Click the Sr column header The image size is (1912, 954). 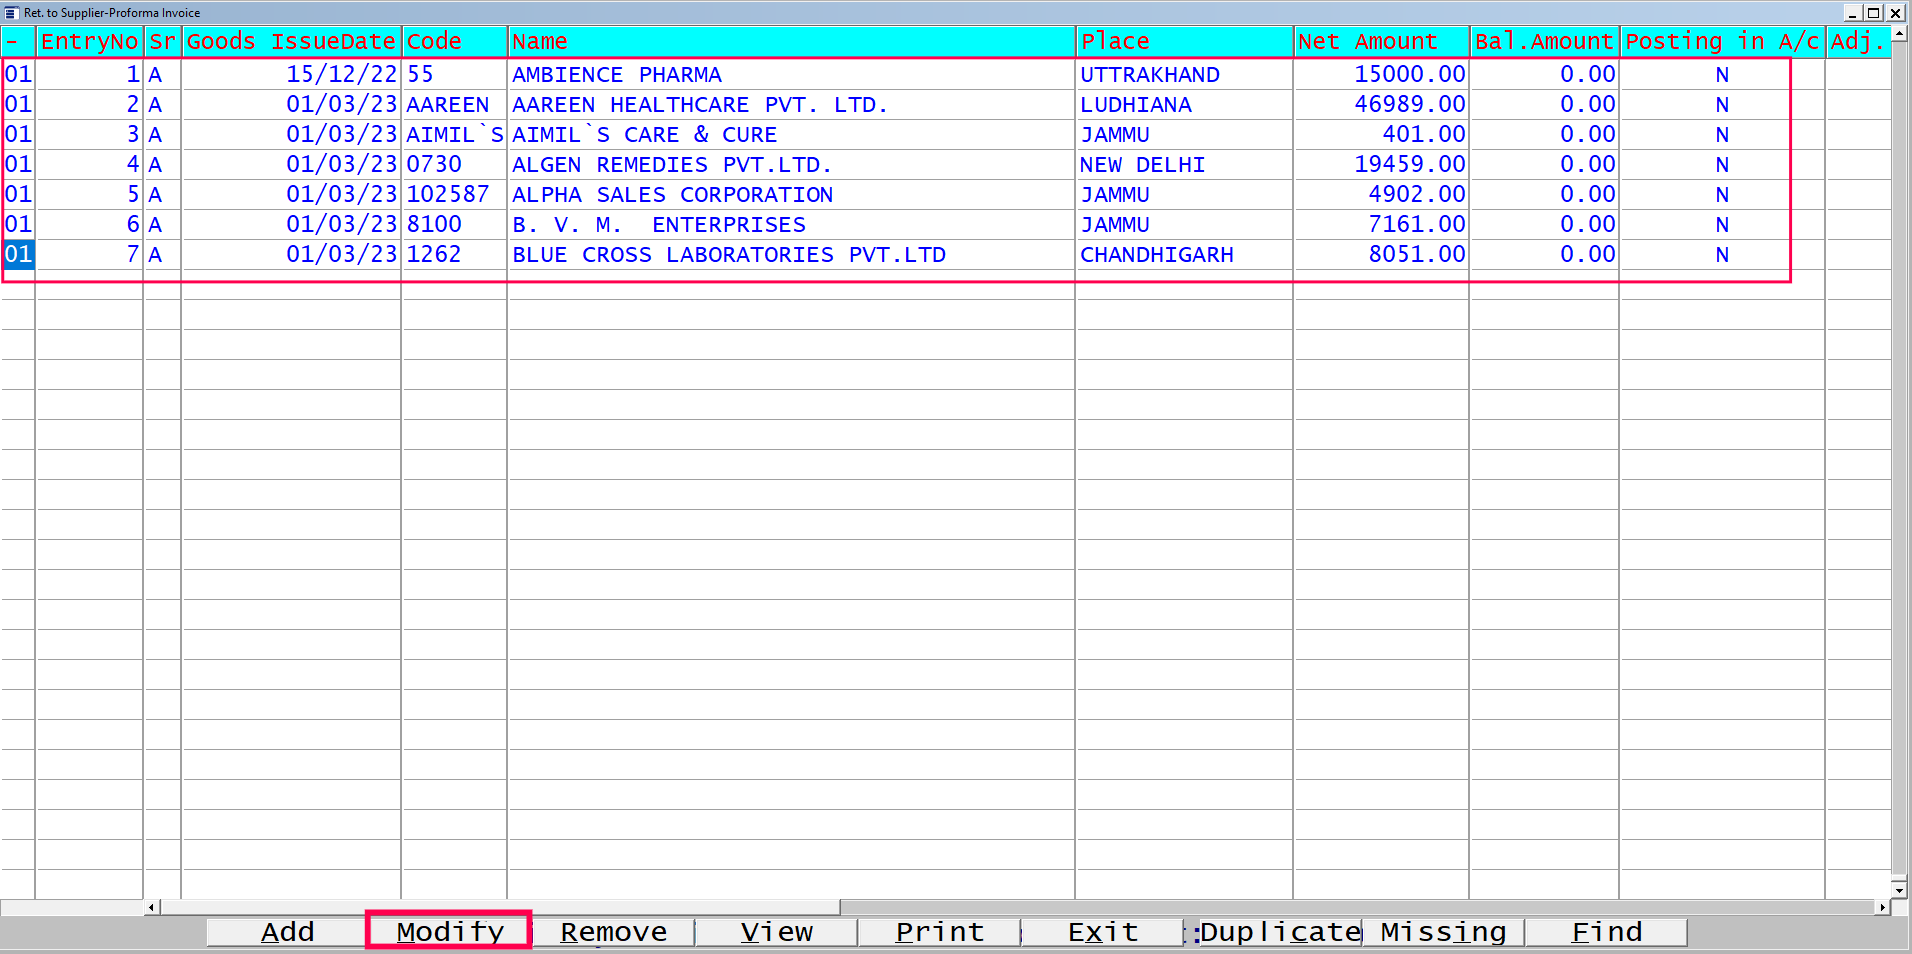pyautogui.click(x=162, y=42)
